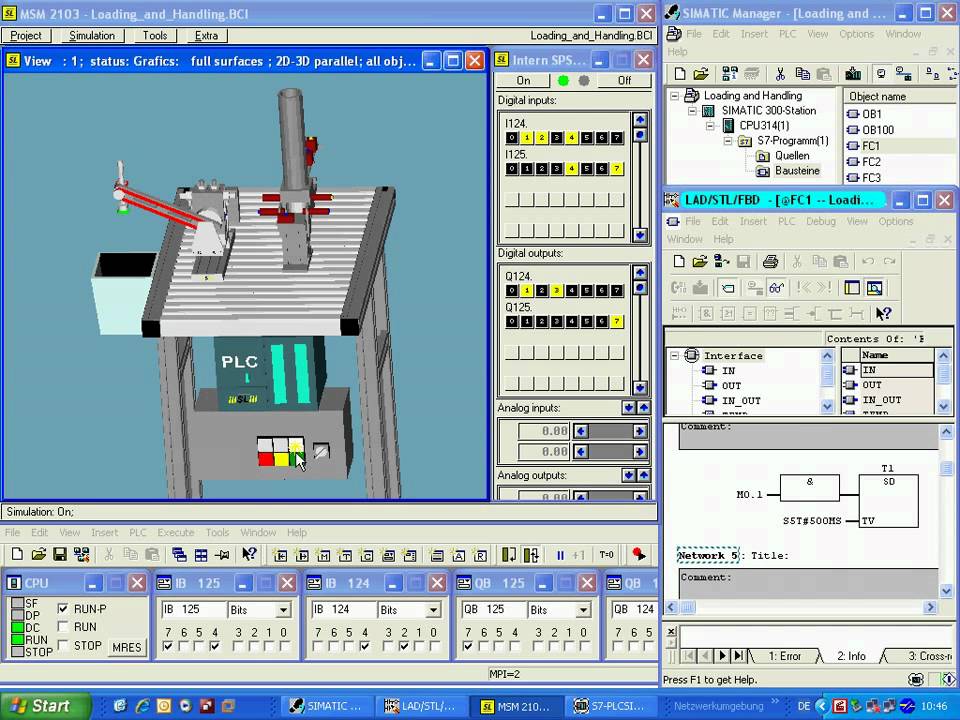Click the Accessible Nodes icon in SIMATIC Manager toolbar
The image size is (960, 720).
(x=730, y=74)
